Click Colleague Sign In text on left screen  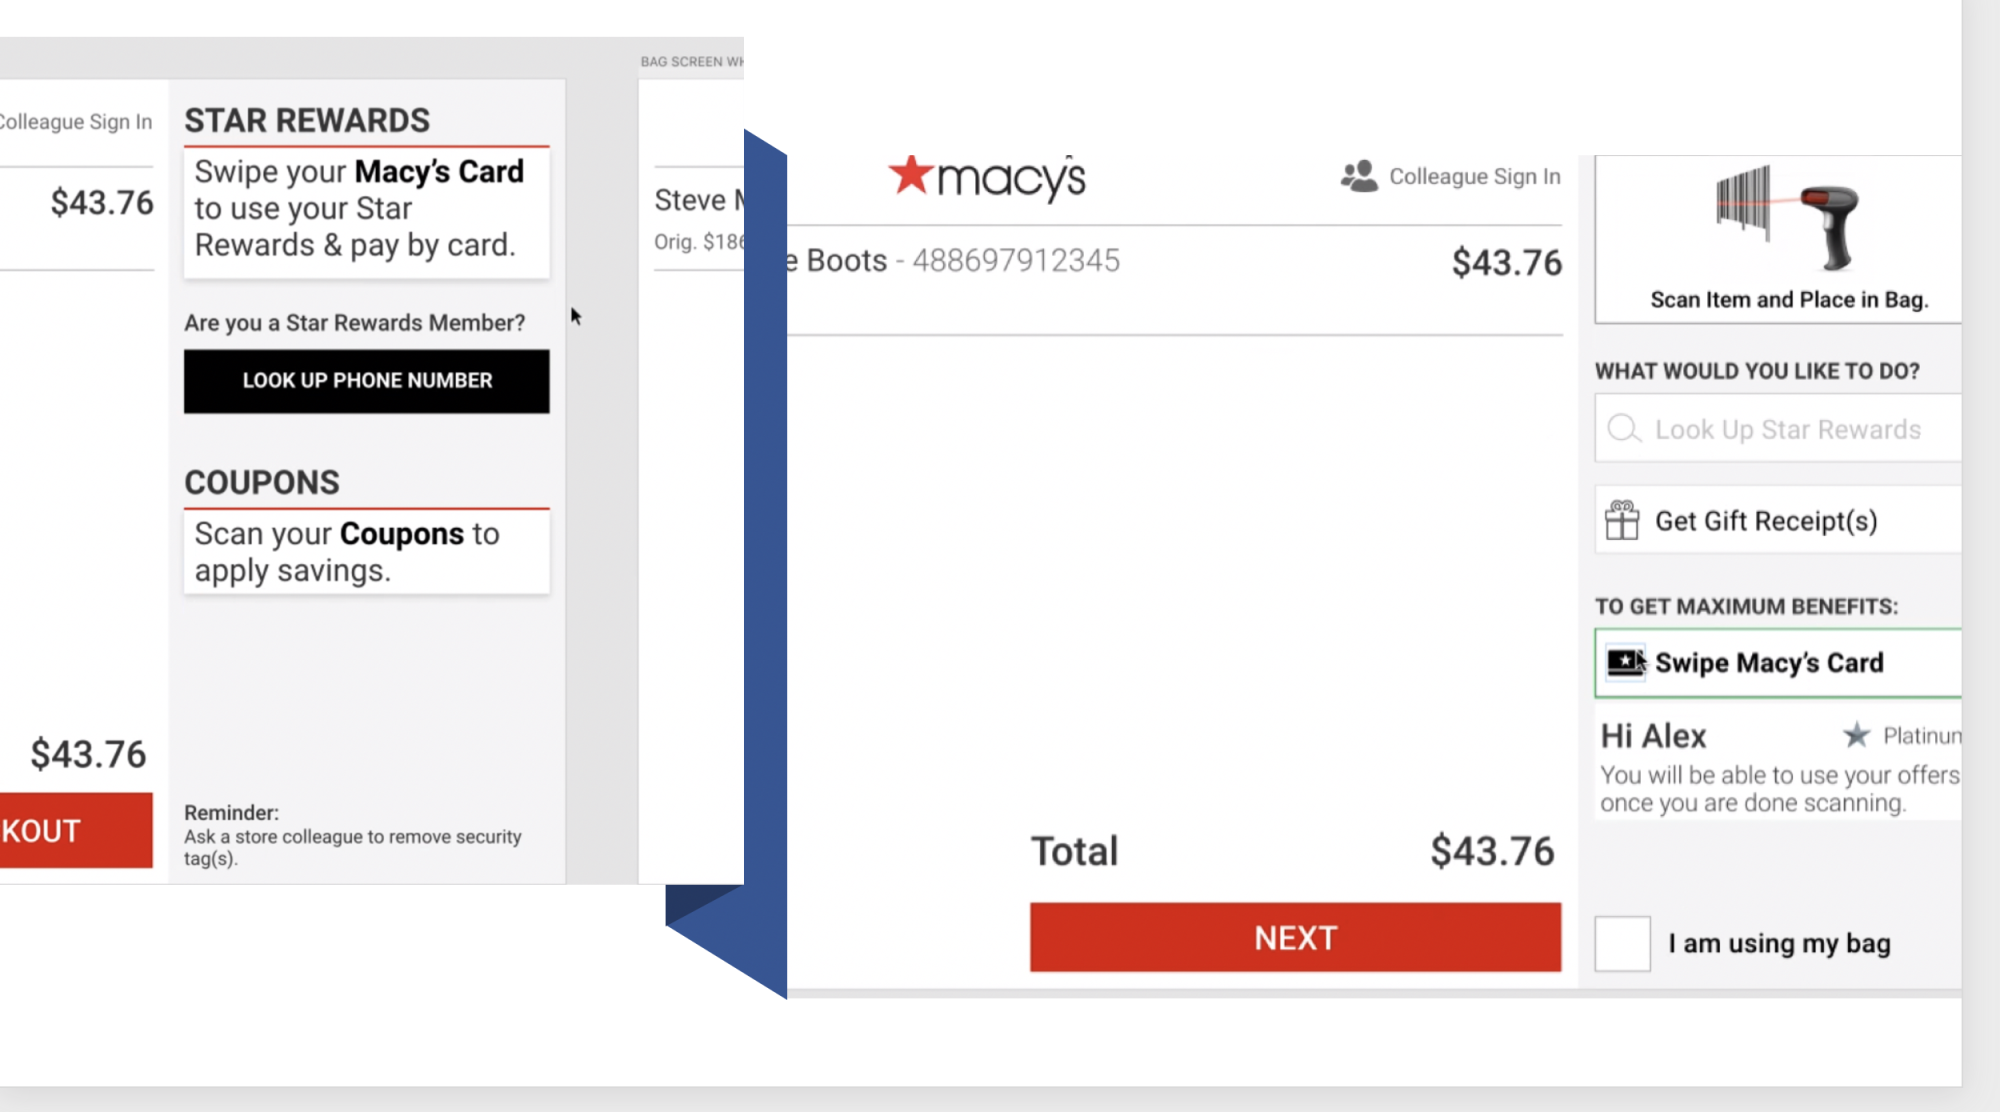pyautogui.click(x=75, y=121)
